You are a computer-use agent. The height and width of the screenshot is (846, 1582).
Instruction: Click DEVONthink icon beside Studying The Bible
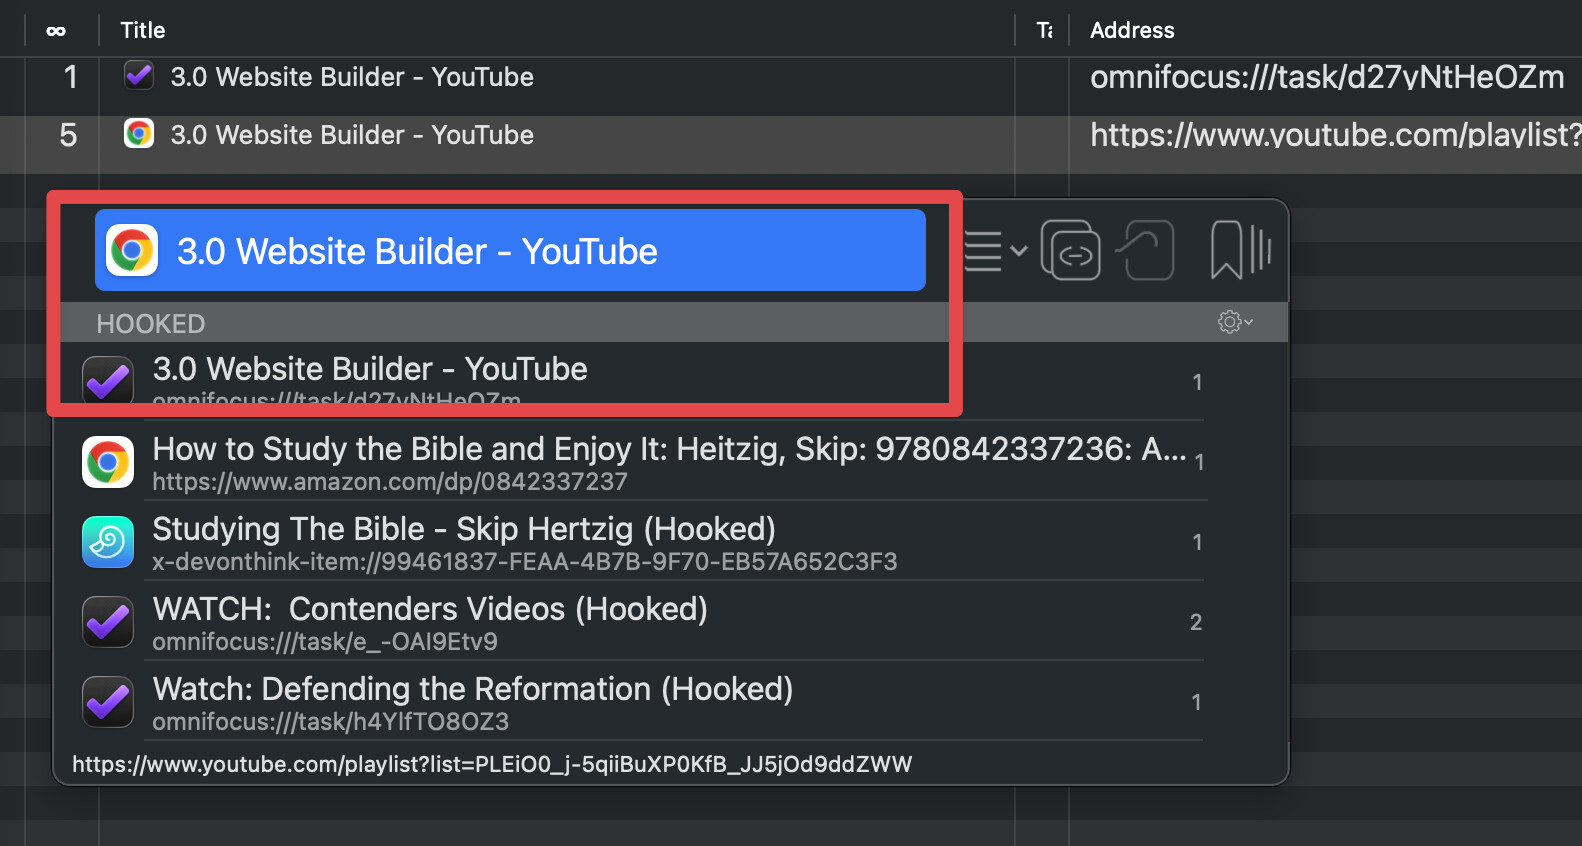pyautogui.click(x=108, y=542)
